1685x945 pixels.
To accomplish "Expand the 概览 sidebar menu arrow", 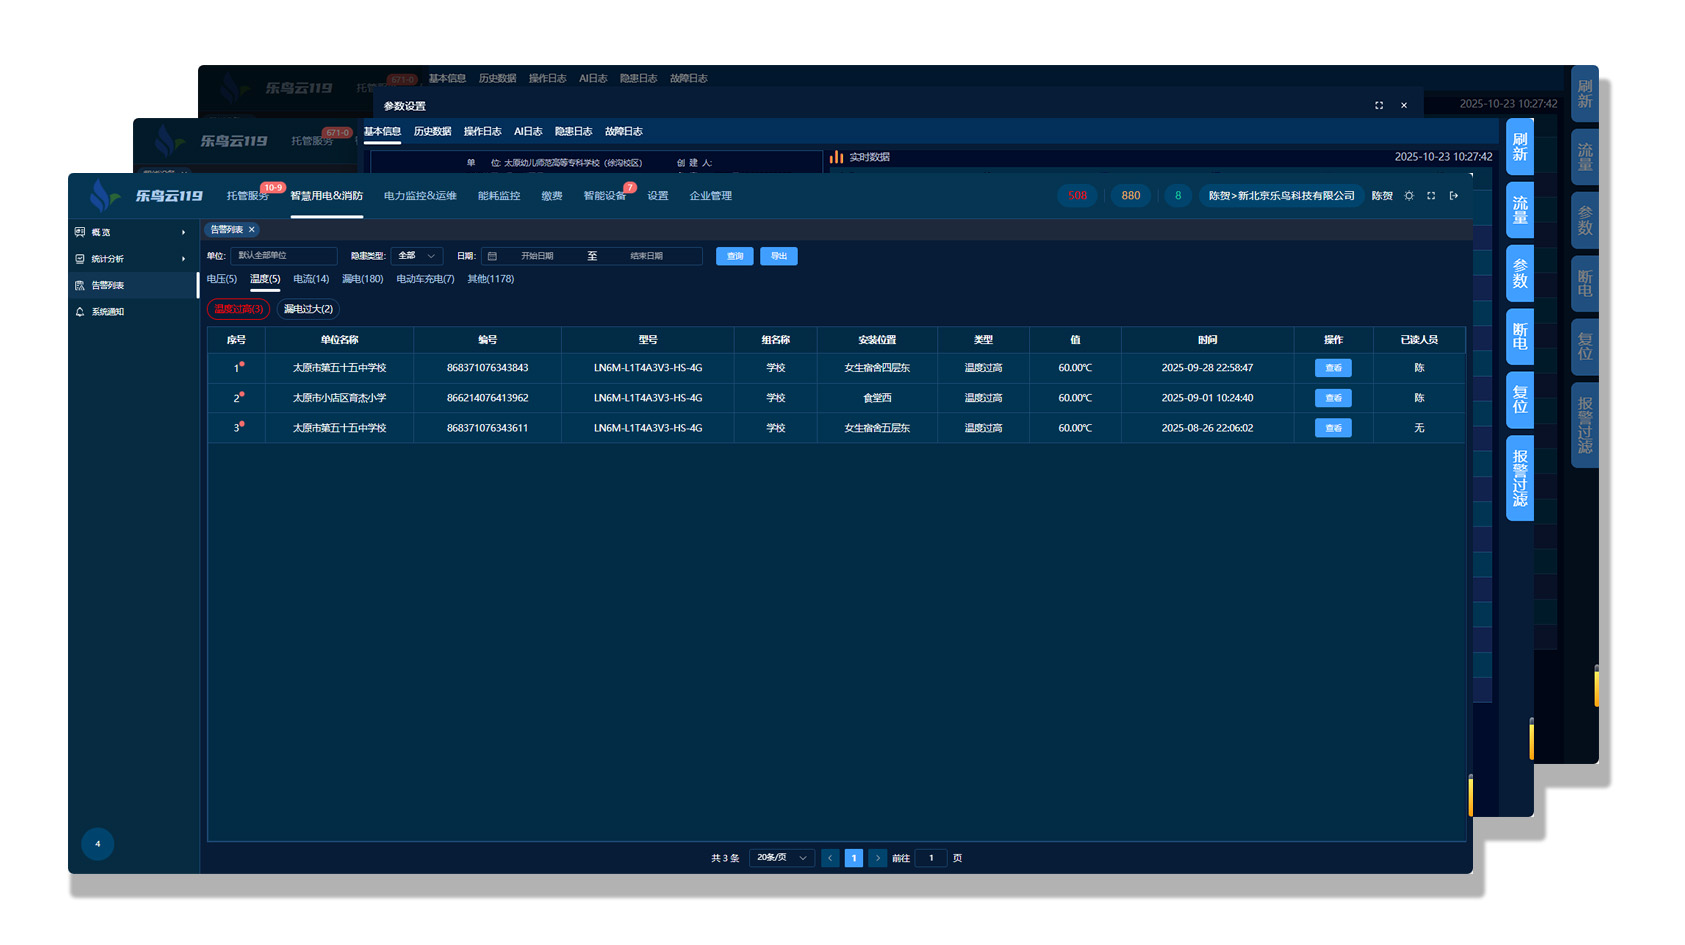I will [183, 232].
